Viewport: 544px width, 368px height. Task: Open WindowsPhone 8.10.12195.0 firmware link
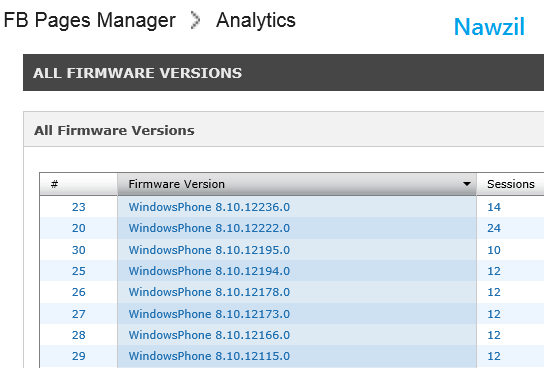click(209, 250)
